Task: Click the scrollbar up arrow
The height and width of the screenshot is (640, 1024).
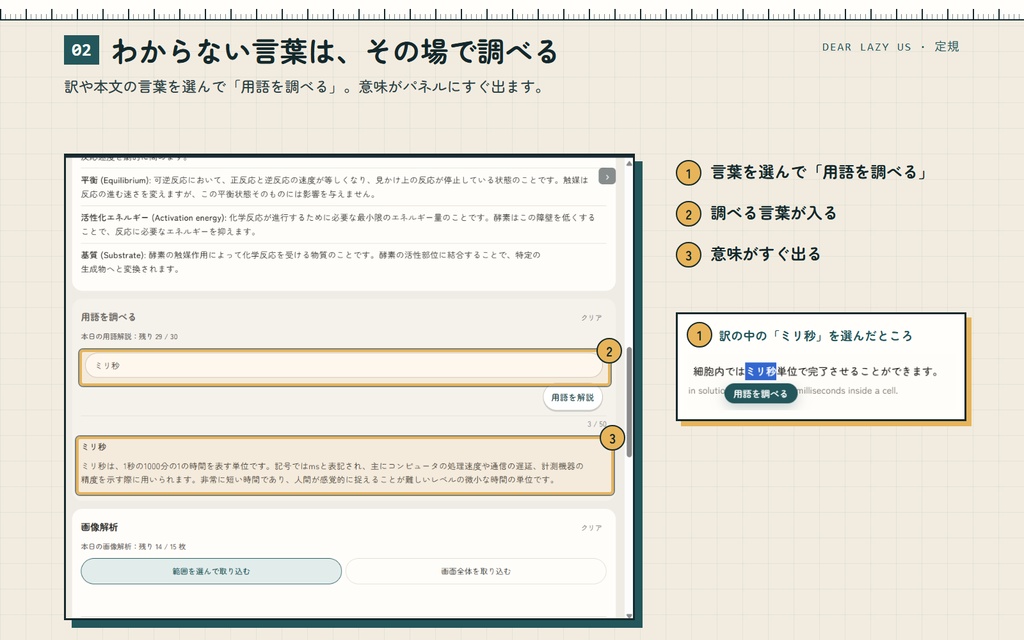Action: point(630,163)
